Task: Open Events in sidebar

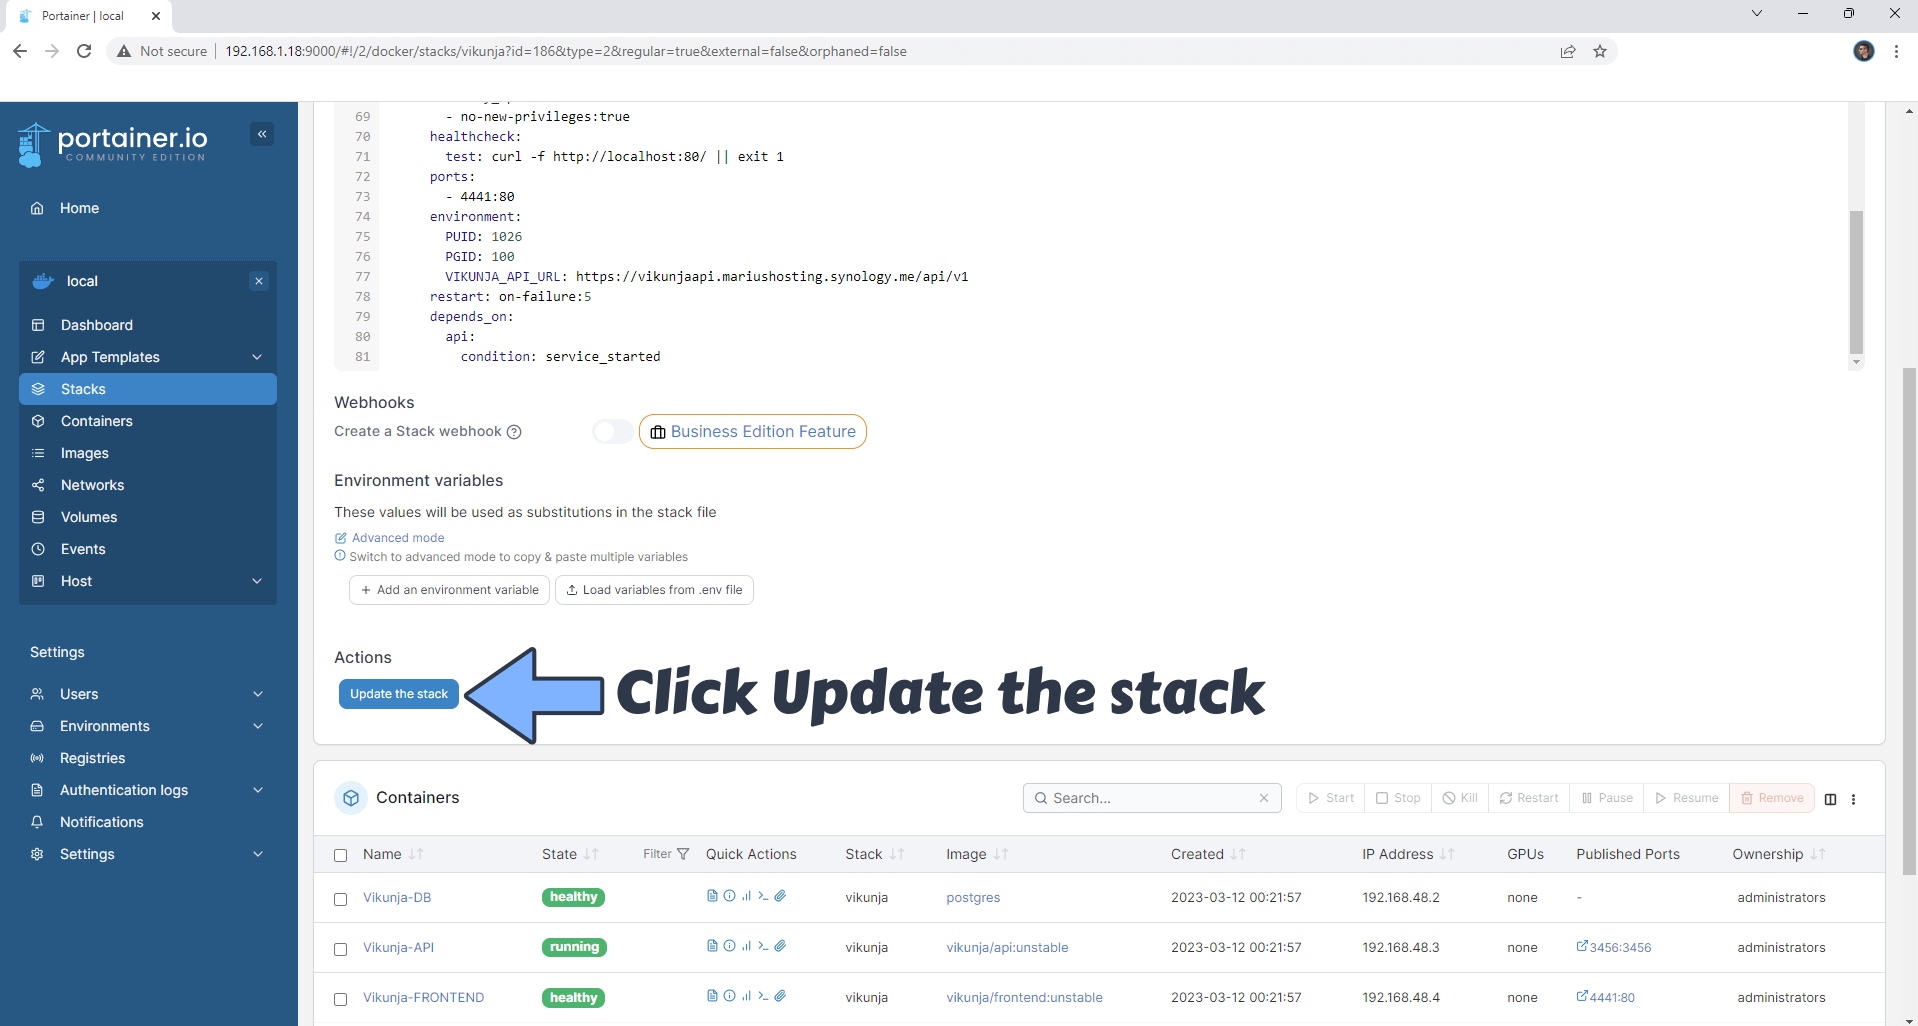Action: tap(148, 549)
